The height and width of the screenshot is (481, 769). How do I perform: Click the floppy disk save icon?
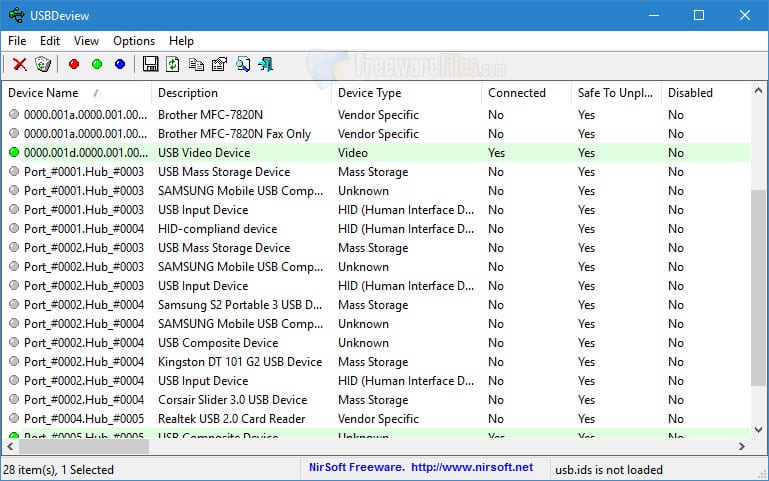point(150,64)
